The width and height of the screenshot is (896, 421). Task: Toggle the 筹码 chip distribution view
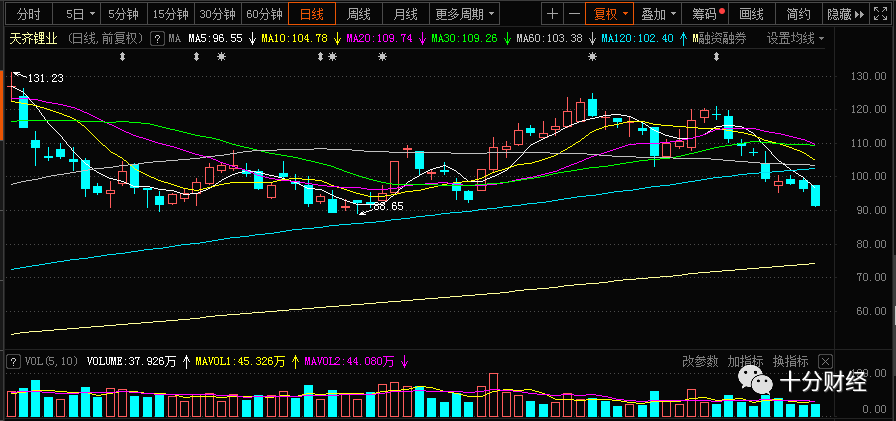pos(709,14)
